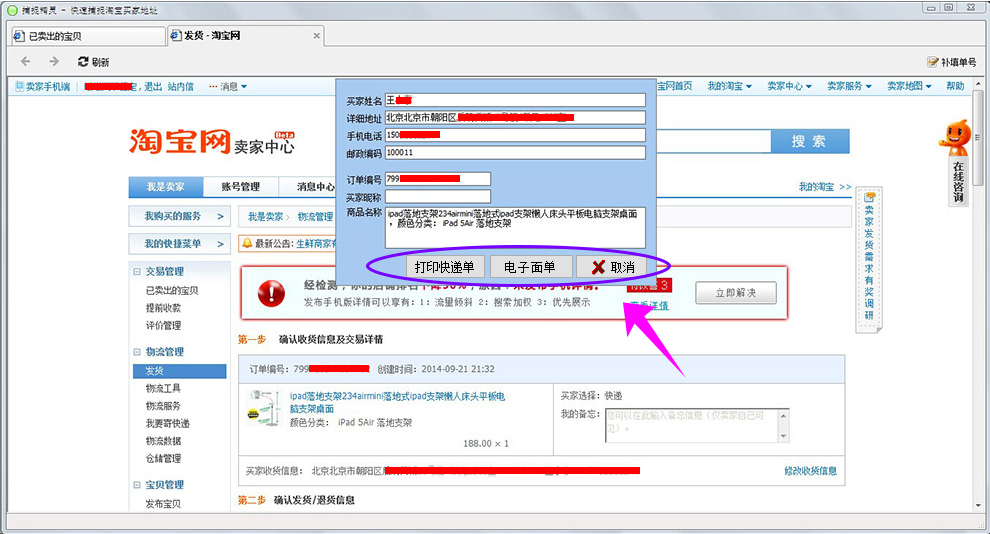Open the 帮助 link
The width and height of the screenshot is (990, 534).
tap(955, 86)
